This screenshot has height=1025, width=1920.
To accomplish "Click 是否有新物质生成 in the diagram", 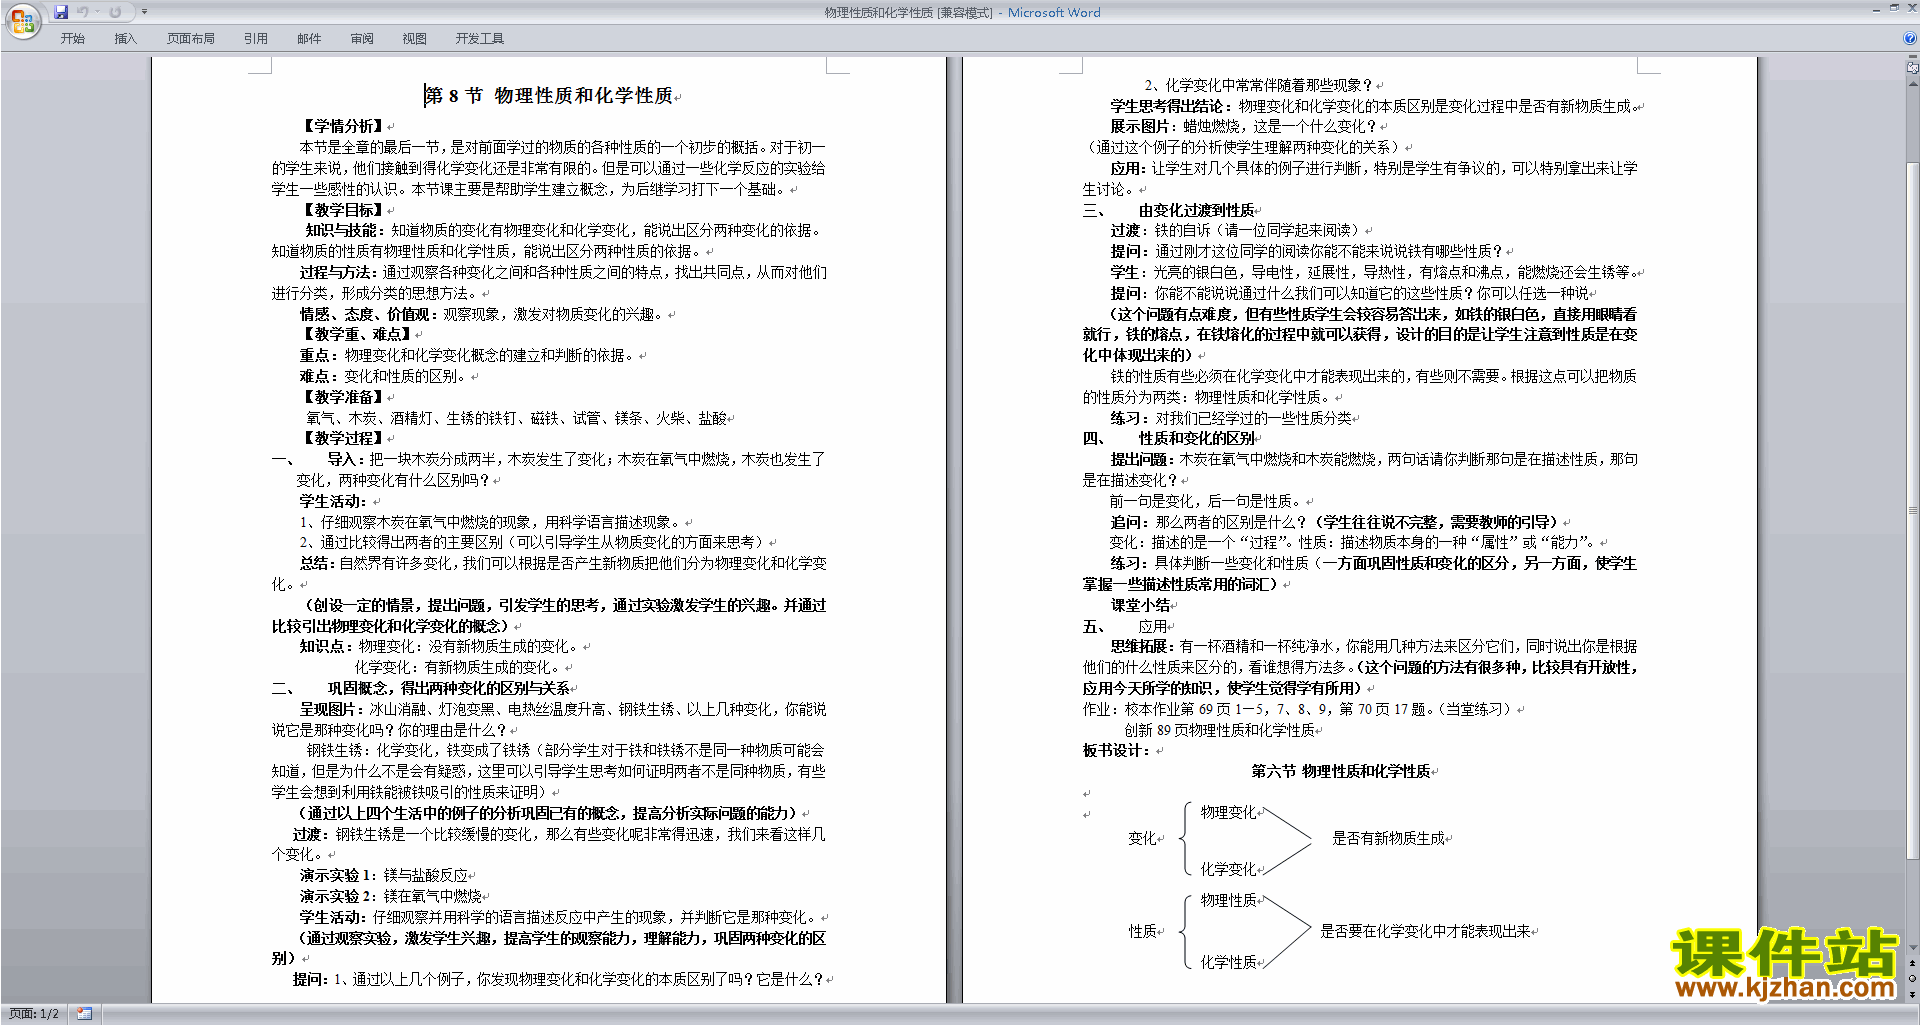I will tap(1388, 838).
